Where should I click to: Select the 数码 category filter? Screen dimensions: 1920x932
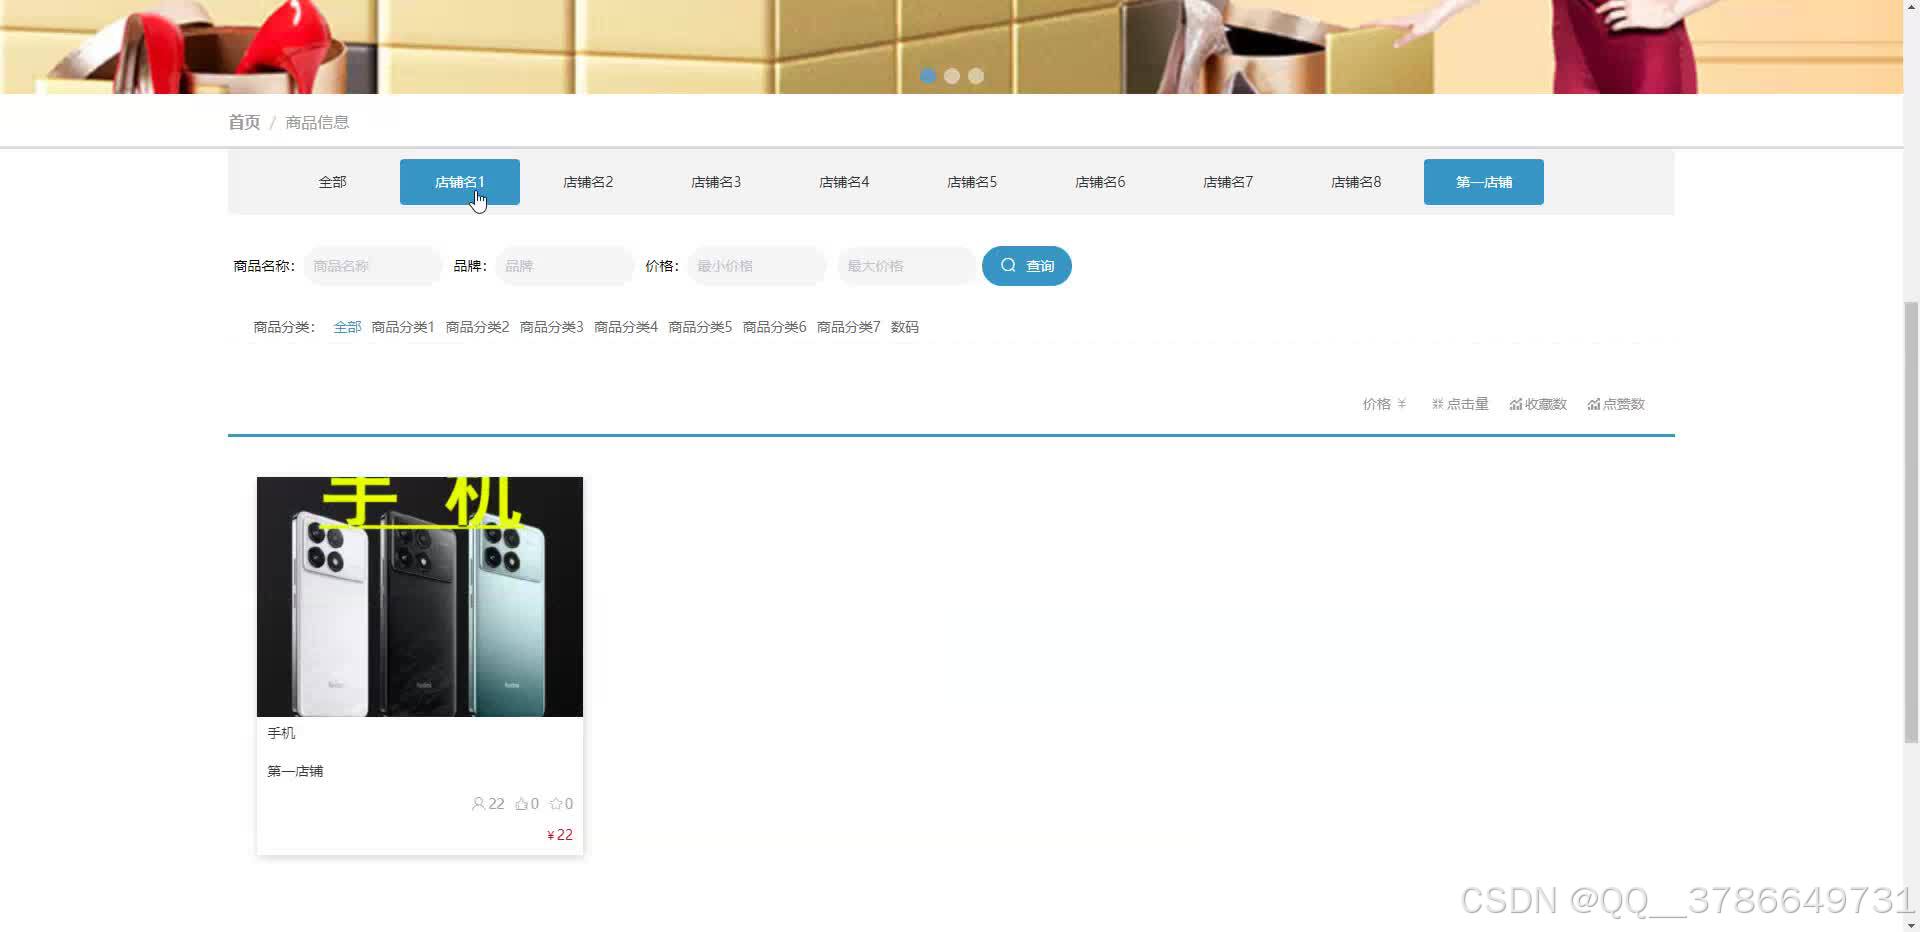point(904,327)
